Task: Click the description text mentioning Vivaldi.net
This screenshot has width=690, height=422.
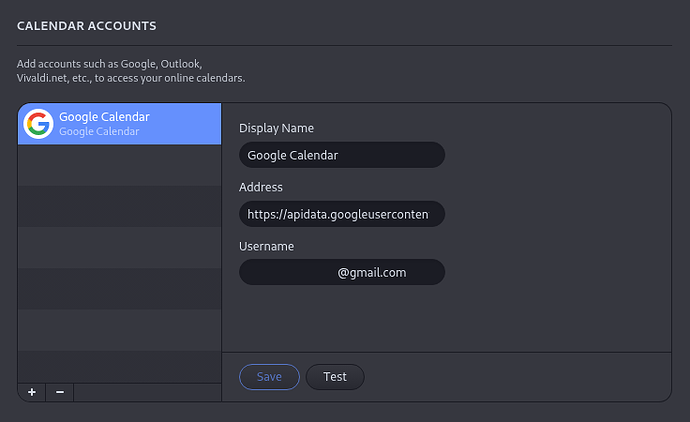Action: (130, 77)
